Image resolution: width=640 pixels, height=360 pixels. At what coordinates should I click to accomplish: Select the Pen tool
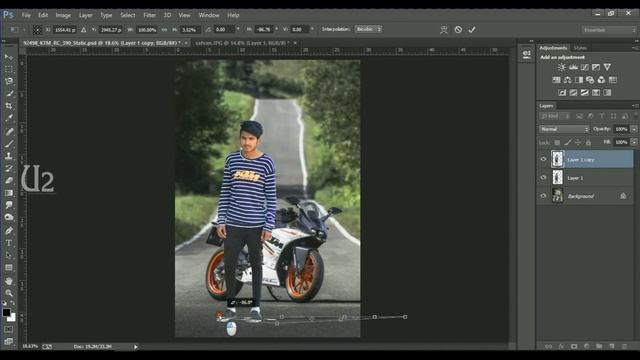pyautogui.click(x=9, y=231)
